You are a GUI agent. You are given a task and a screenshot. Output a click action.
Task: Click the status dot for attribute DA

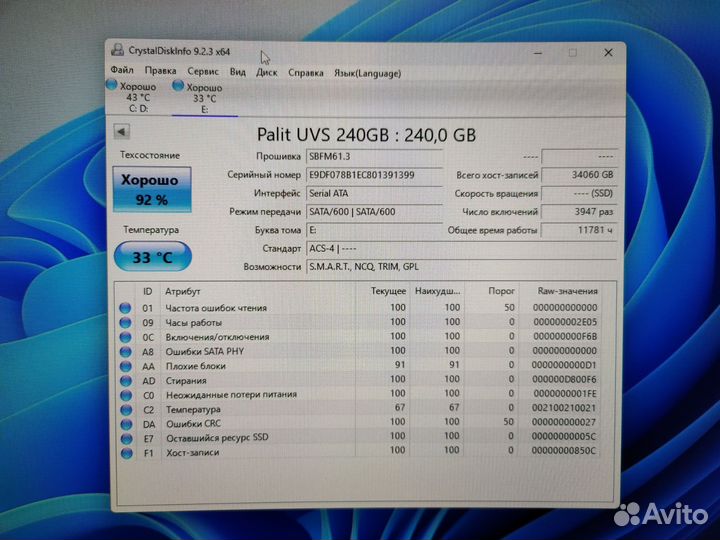126,424
